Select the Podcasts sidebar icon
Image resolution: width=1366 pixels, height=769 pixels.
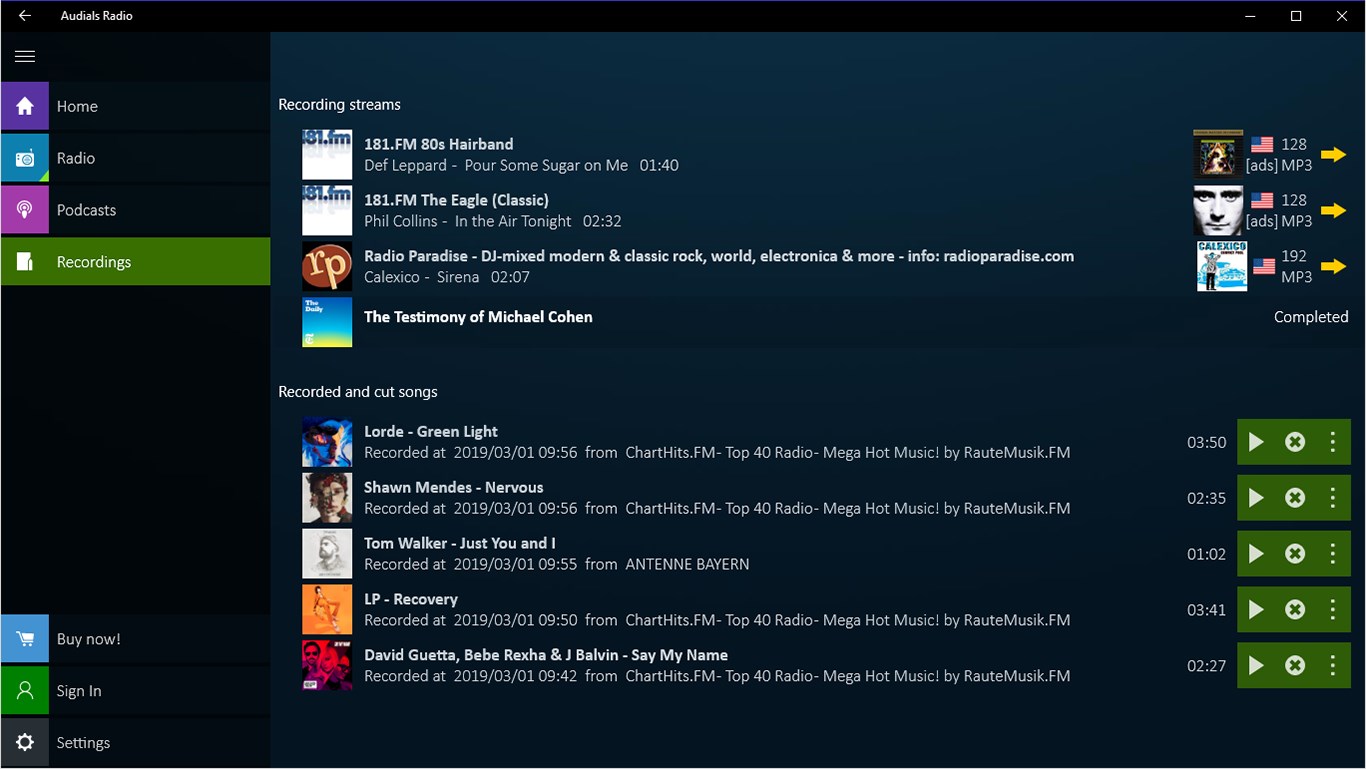click(25, 209)
